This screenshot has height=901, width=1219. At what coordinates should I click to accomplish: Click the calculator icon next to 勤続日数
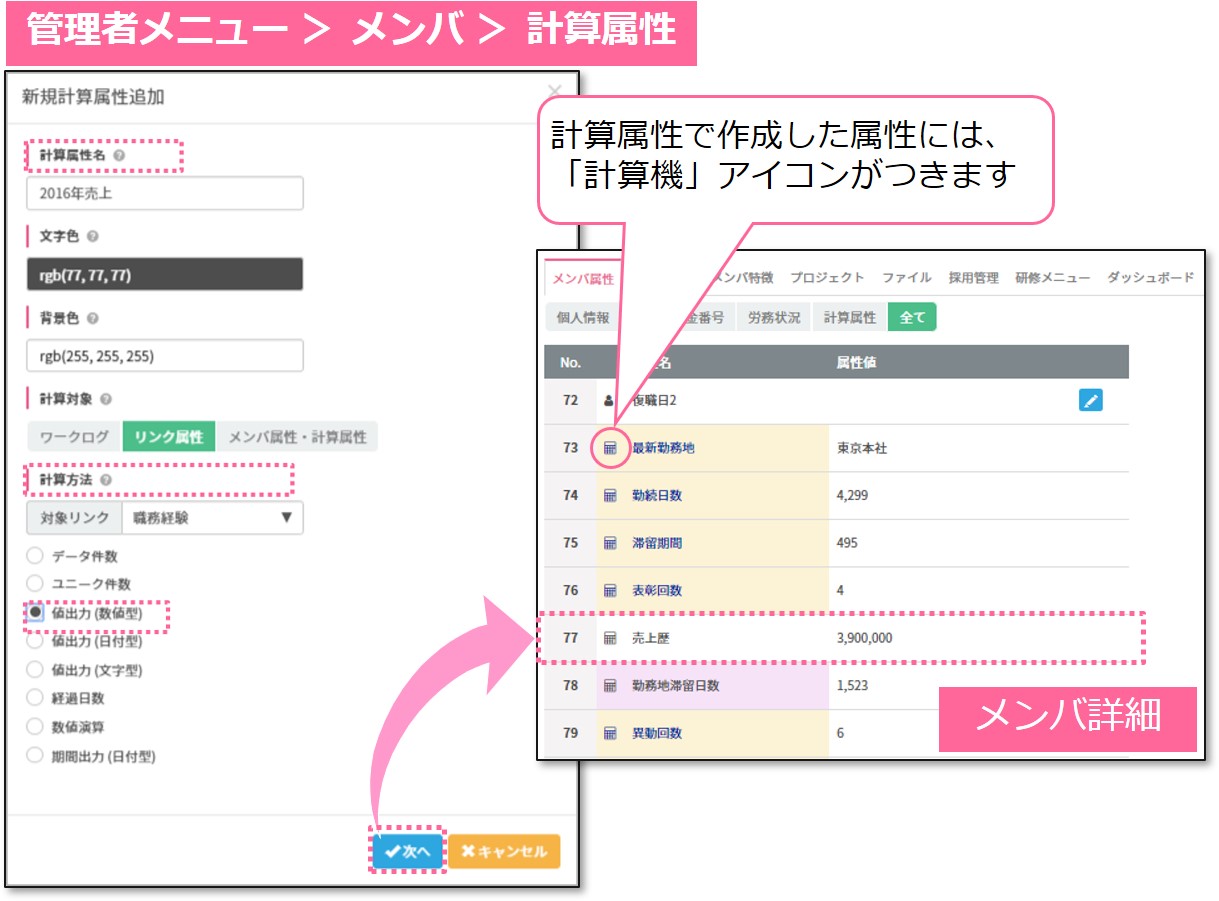point(610,496)
